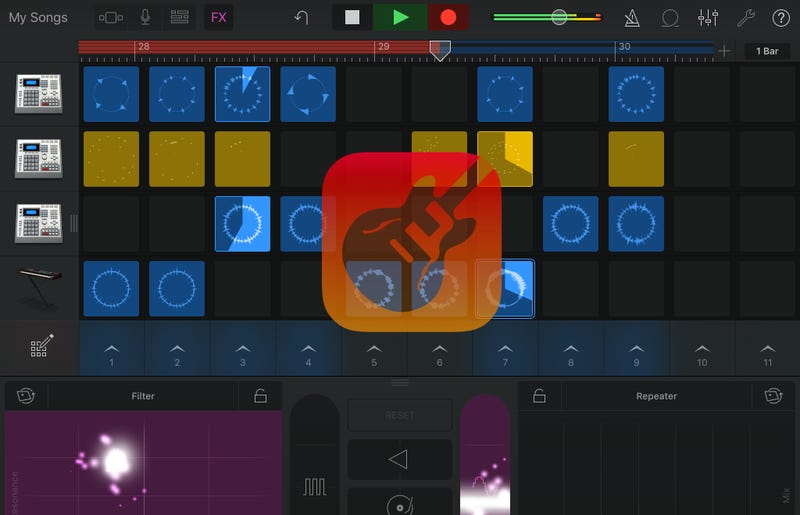Play the light-blue loop cell in row three, column 3

(242, 224)
